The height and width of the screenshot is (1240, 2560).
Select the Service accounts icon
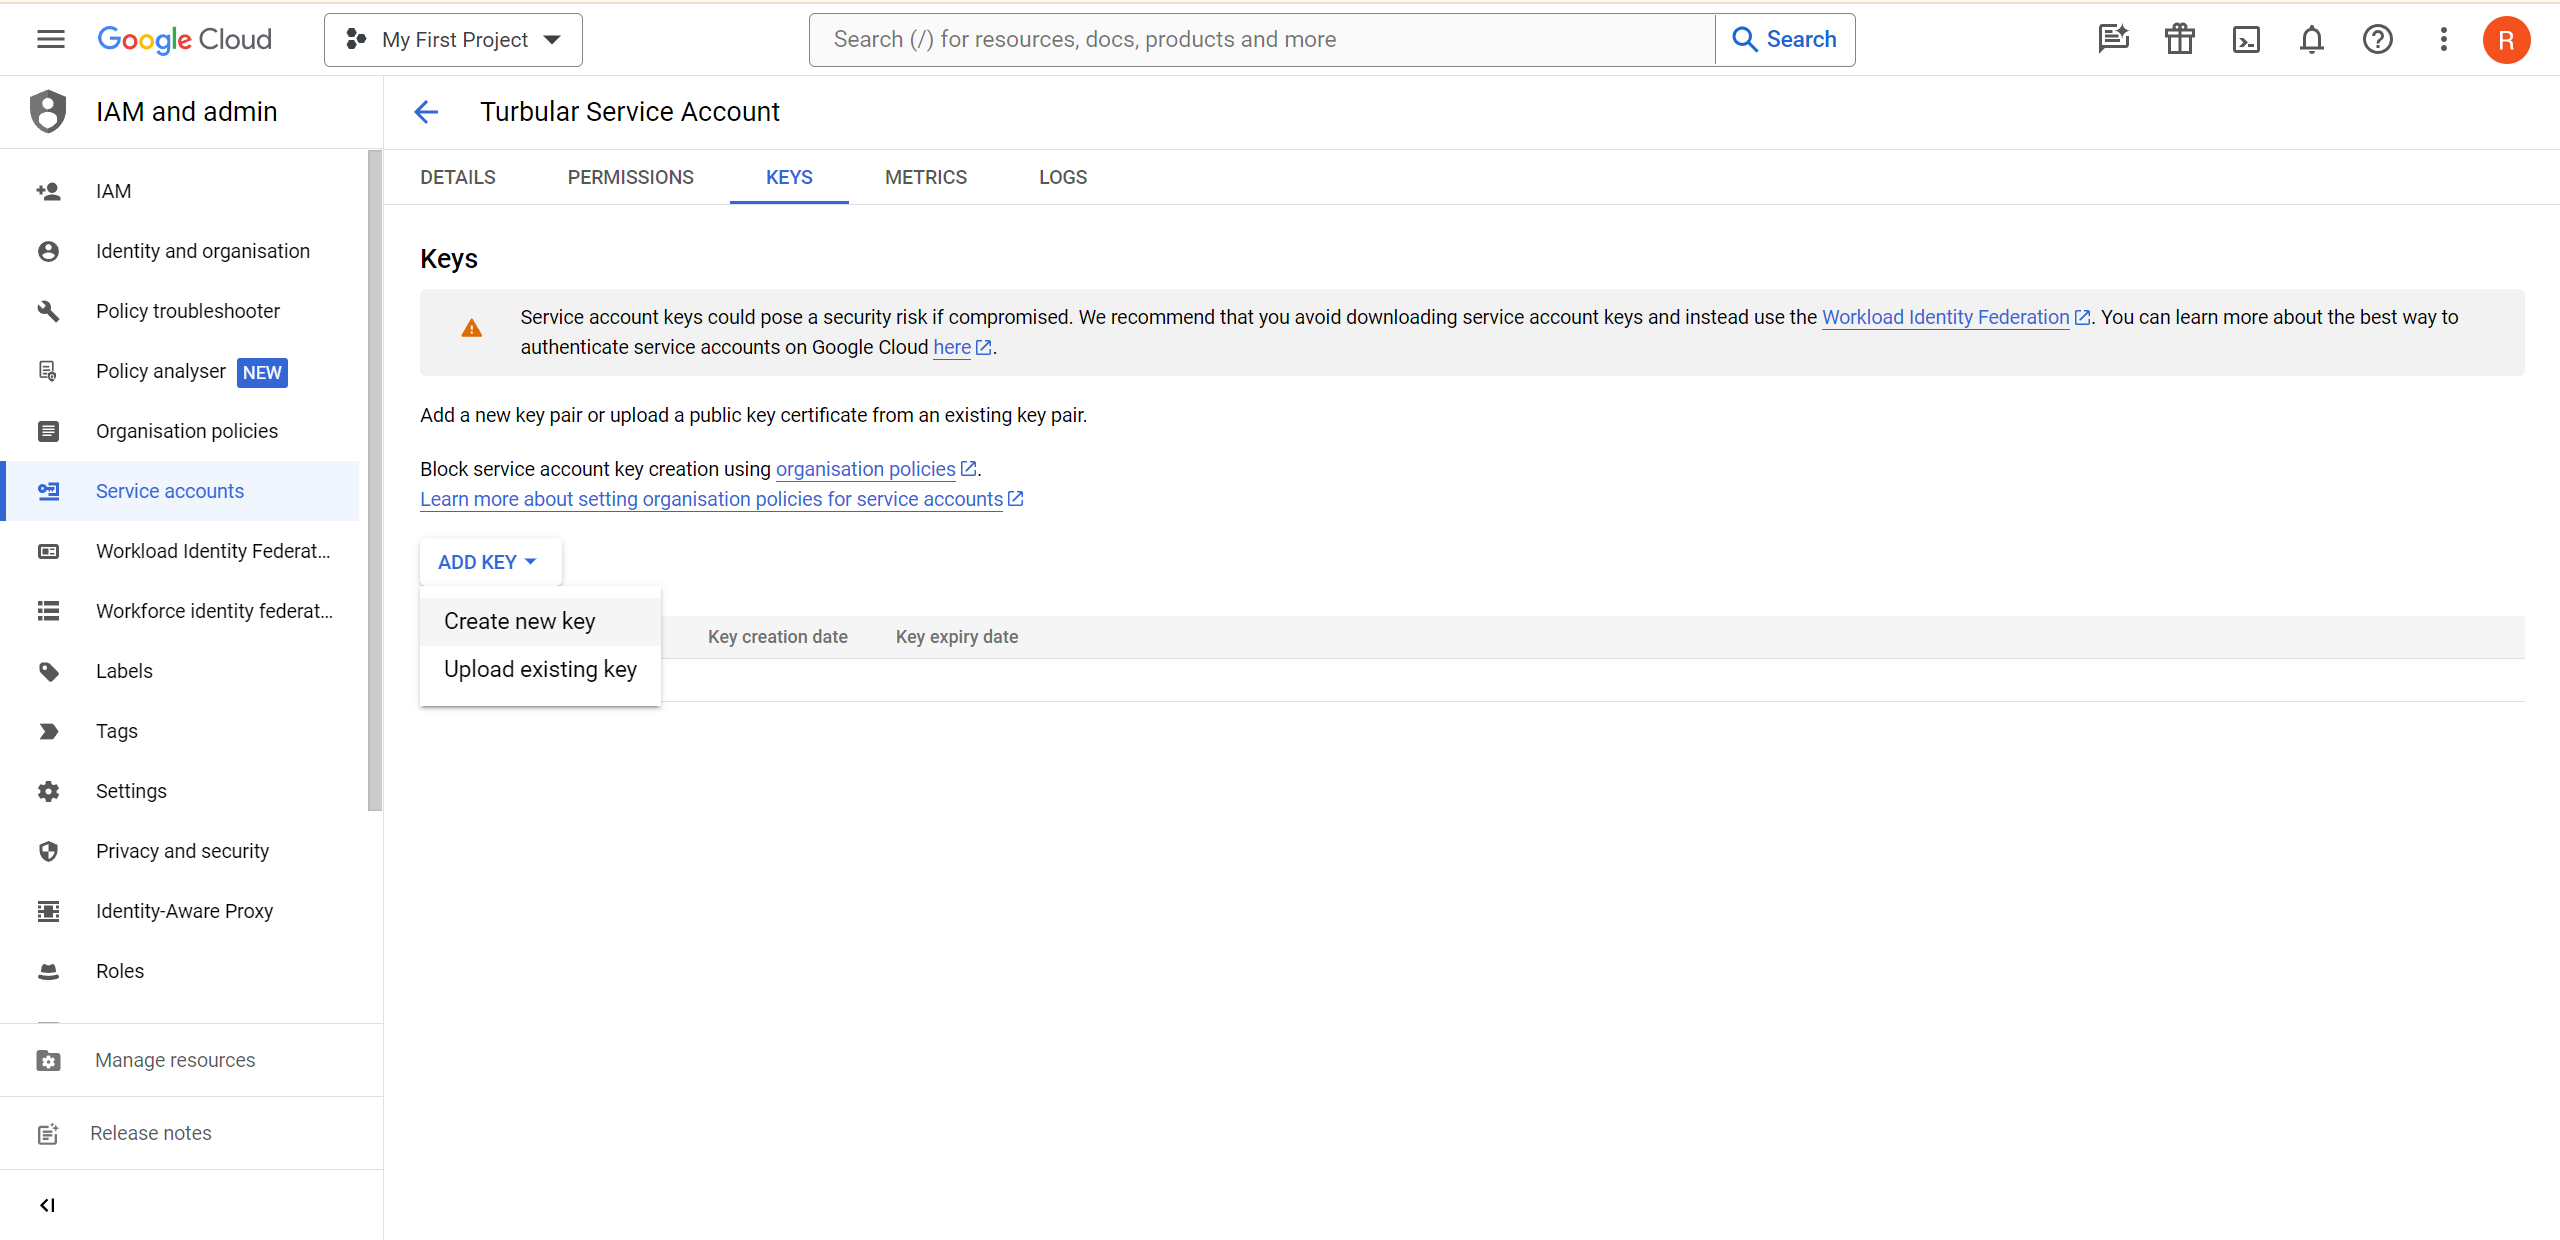[x=47, y=489]
